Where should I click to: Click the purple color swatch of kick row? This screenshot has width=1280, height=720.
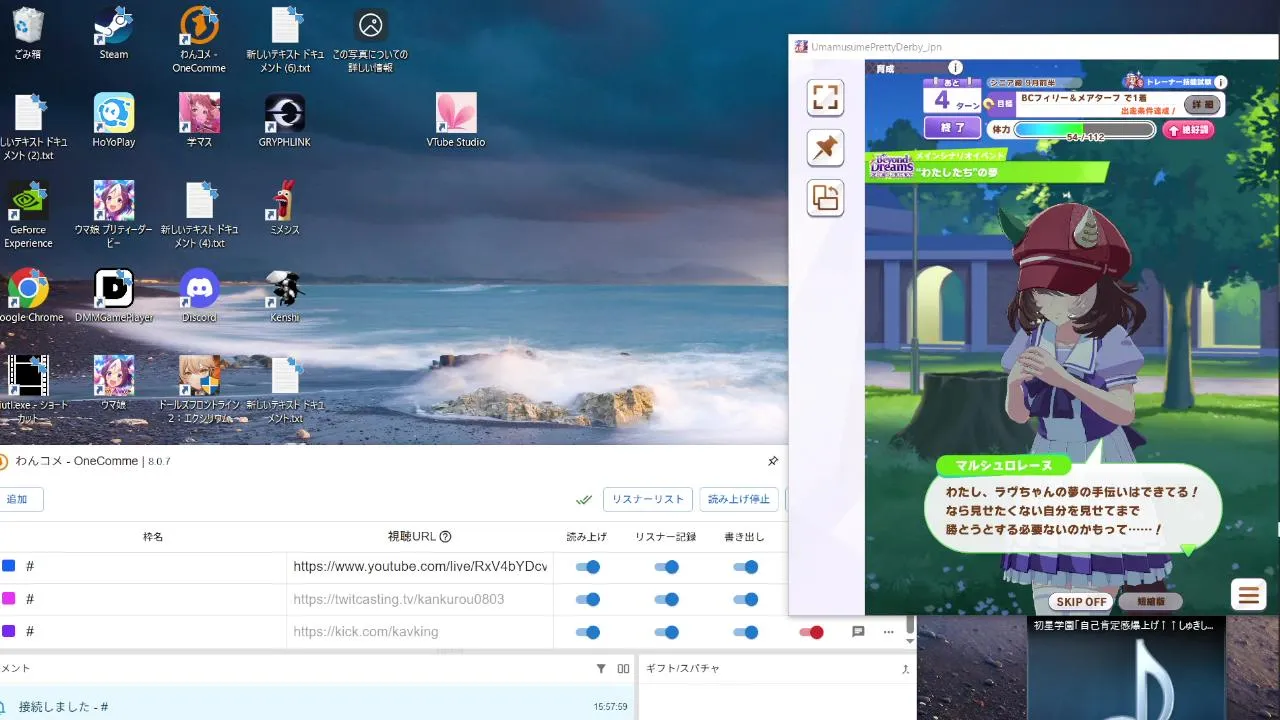coord(9,632)
